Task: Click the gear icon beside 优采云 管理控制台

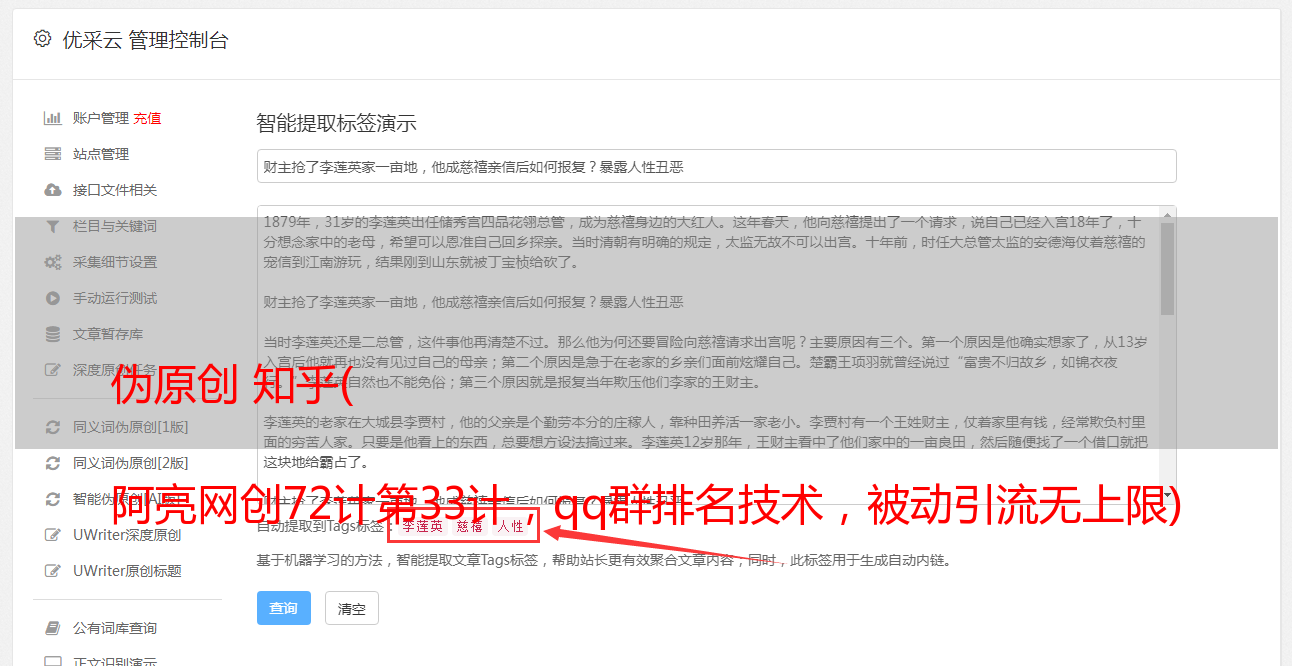Action: click(x=42, y=39)
